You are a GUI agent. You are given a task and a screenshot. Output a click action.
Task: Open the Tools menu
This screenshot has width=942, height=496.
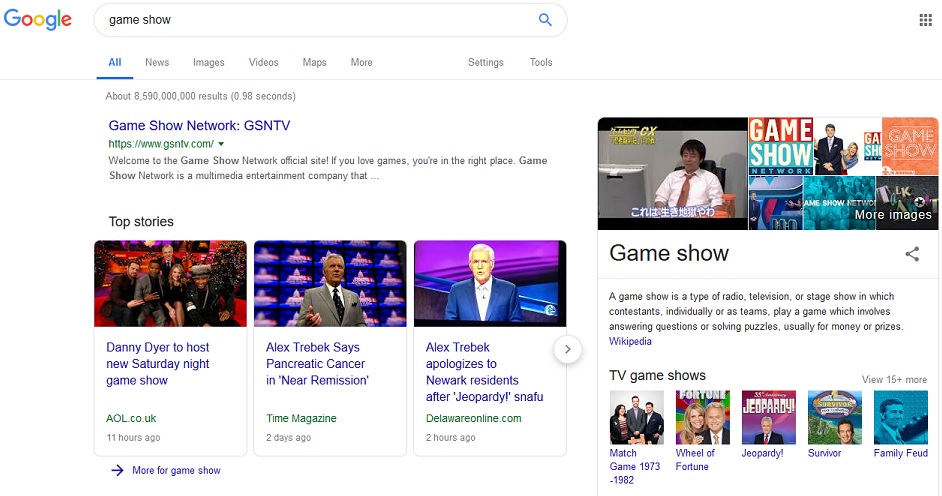pos(541,62)
